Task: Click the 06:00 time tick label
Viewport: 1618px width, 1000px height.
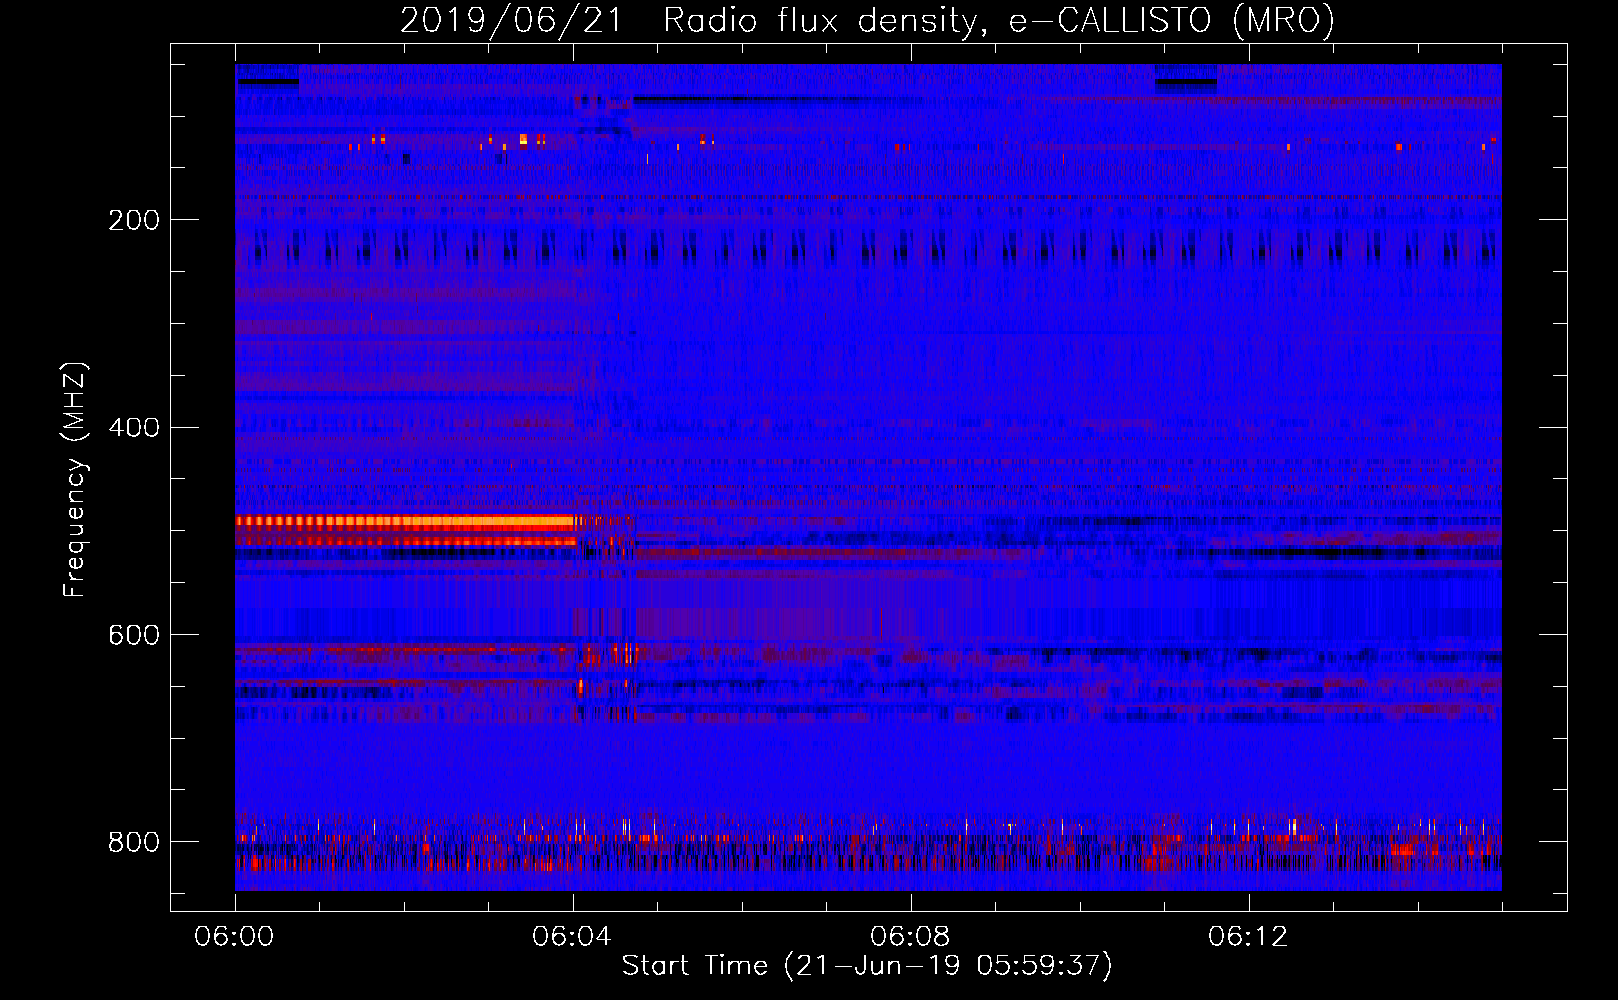Action: click(x=234, y=936)
